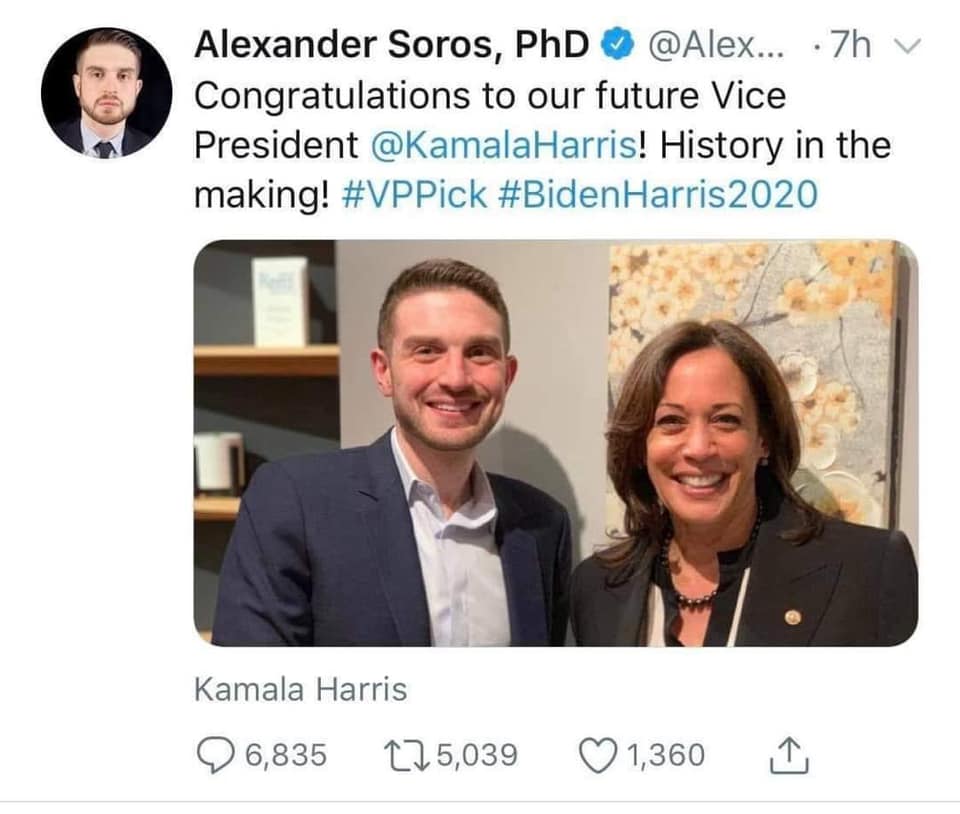Click the 1,360 like count
Image resolution: width=960 pixels, height=814 pixels.
tap(666, 755)
